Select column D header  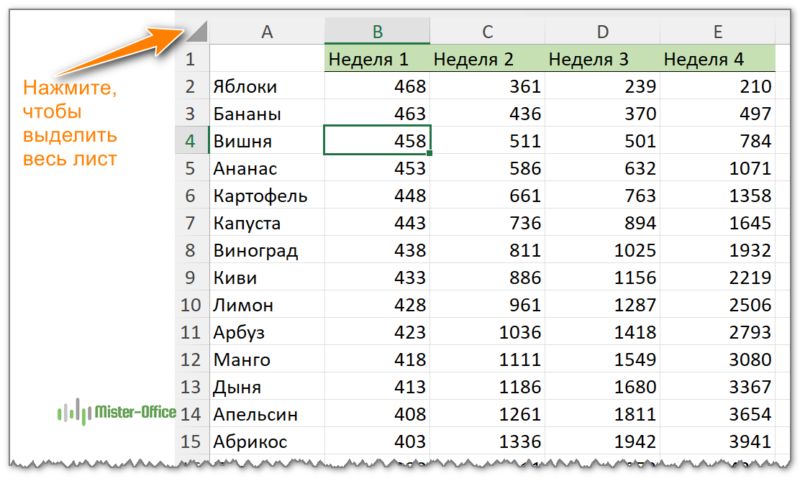pos(602,32)
